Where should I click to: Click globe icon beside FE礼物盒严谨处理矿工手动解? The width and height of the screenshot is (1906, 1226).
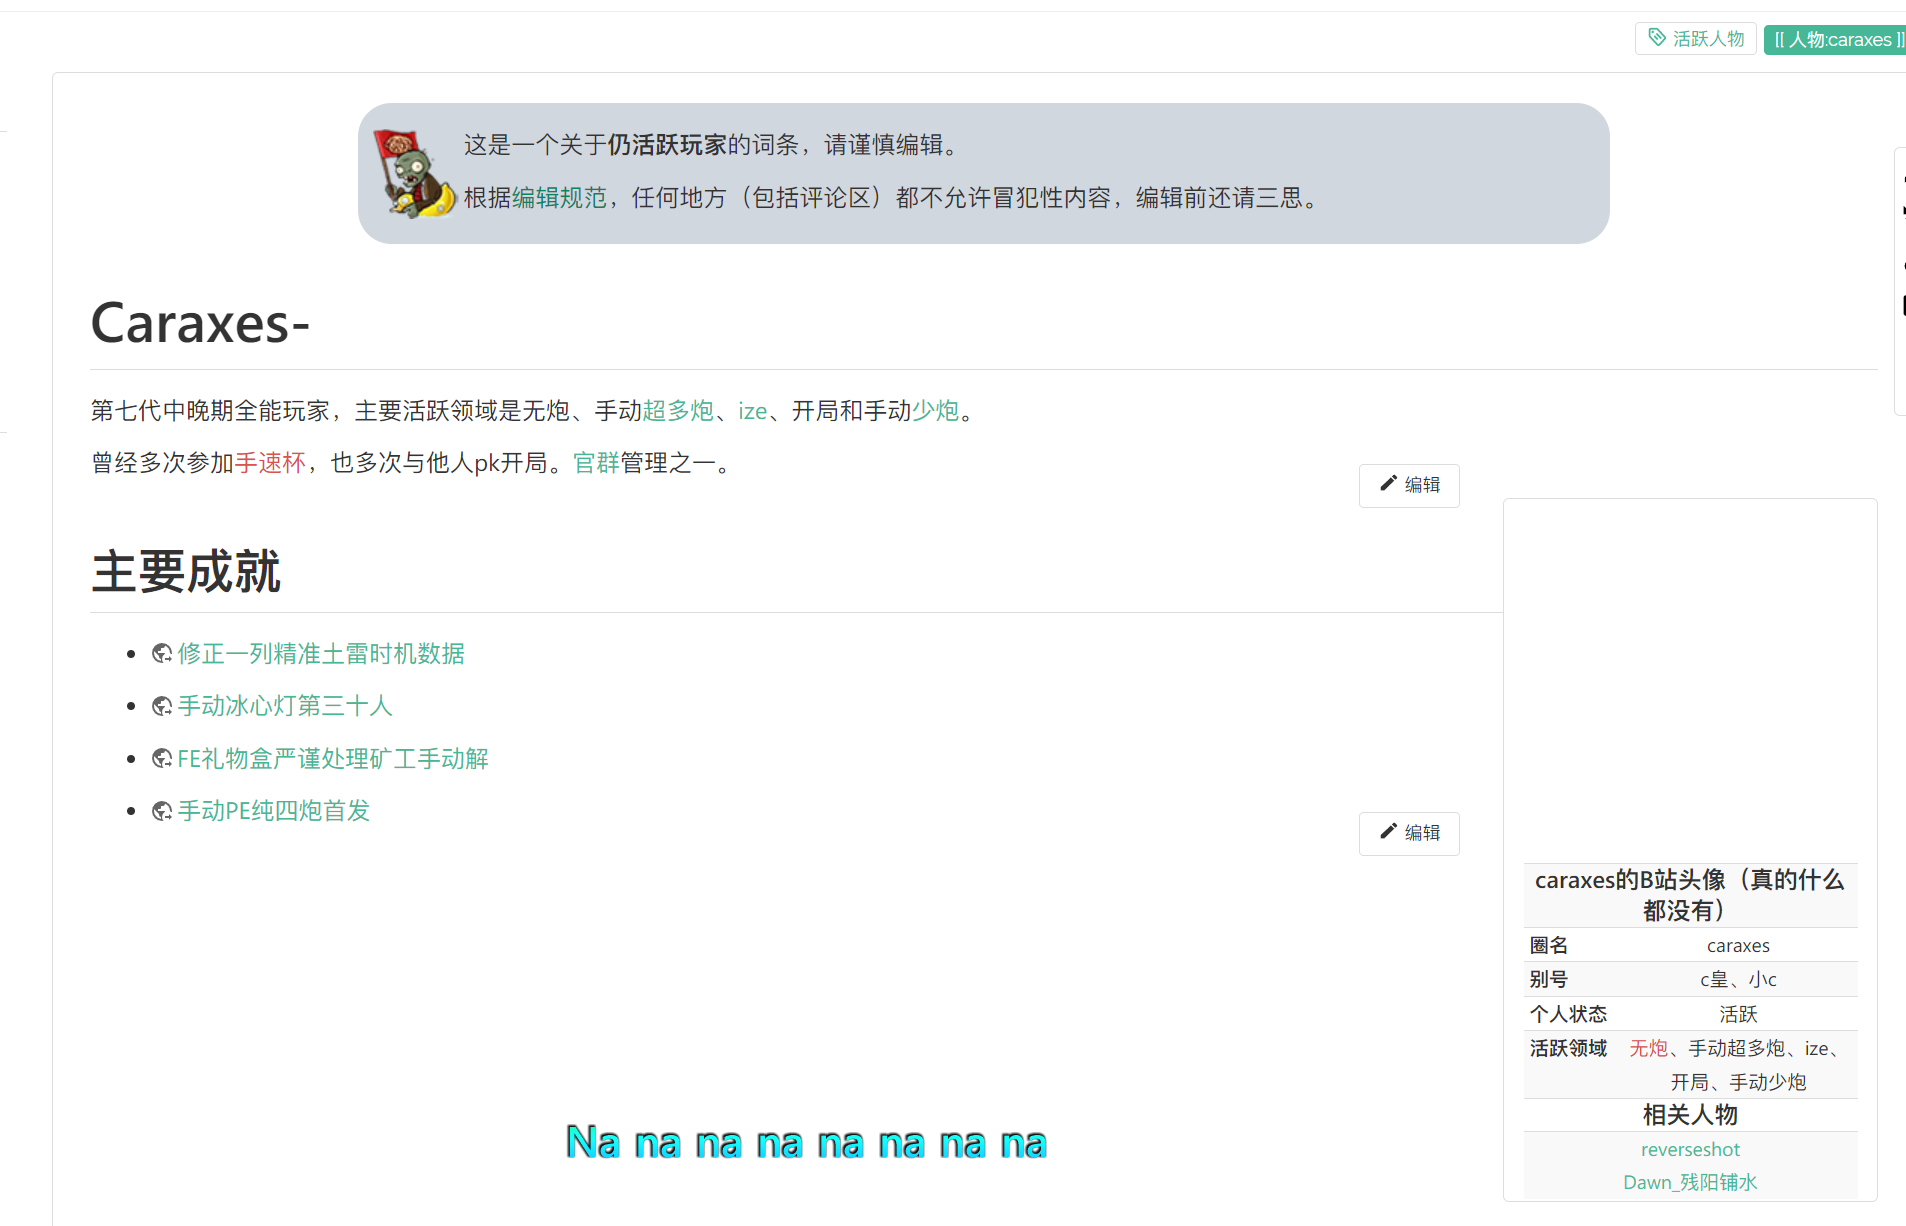tap(162, 759)
